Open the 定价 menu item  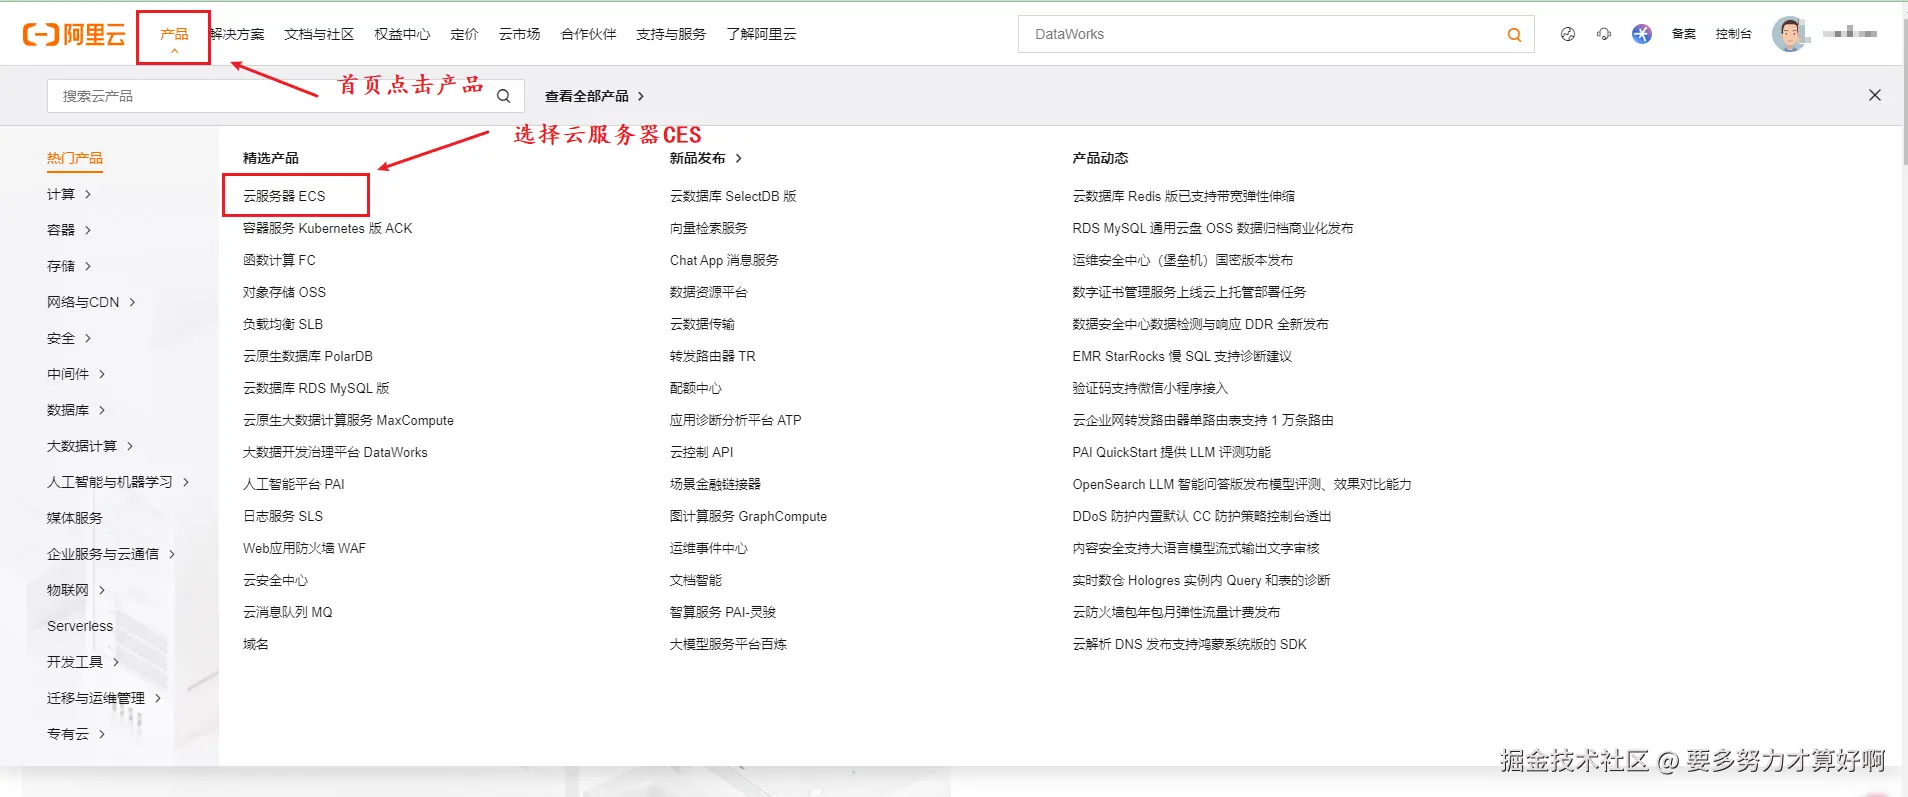coord(464,35)
